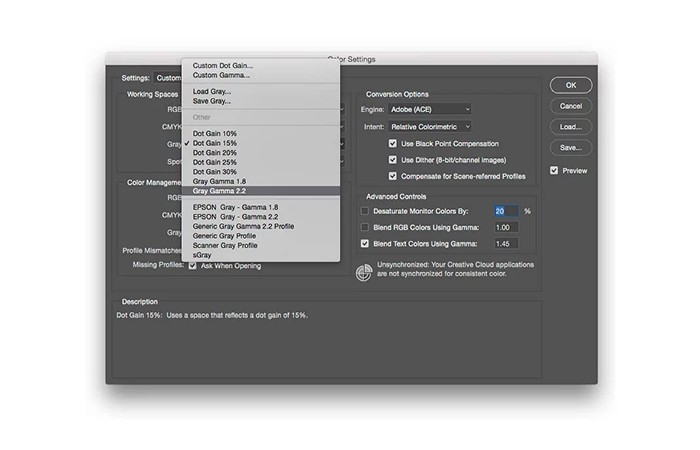700x450 pixels.
Task: Open the Engine Adobe (ACE) dropdown
Action: (429, 109)
